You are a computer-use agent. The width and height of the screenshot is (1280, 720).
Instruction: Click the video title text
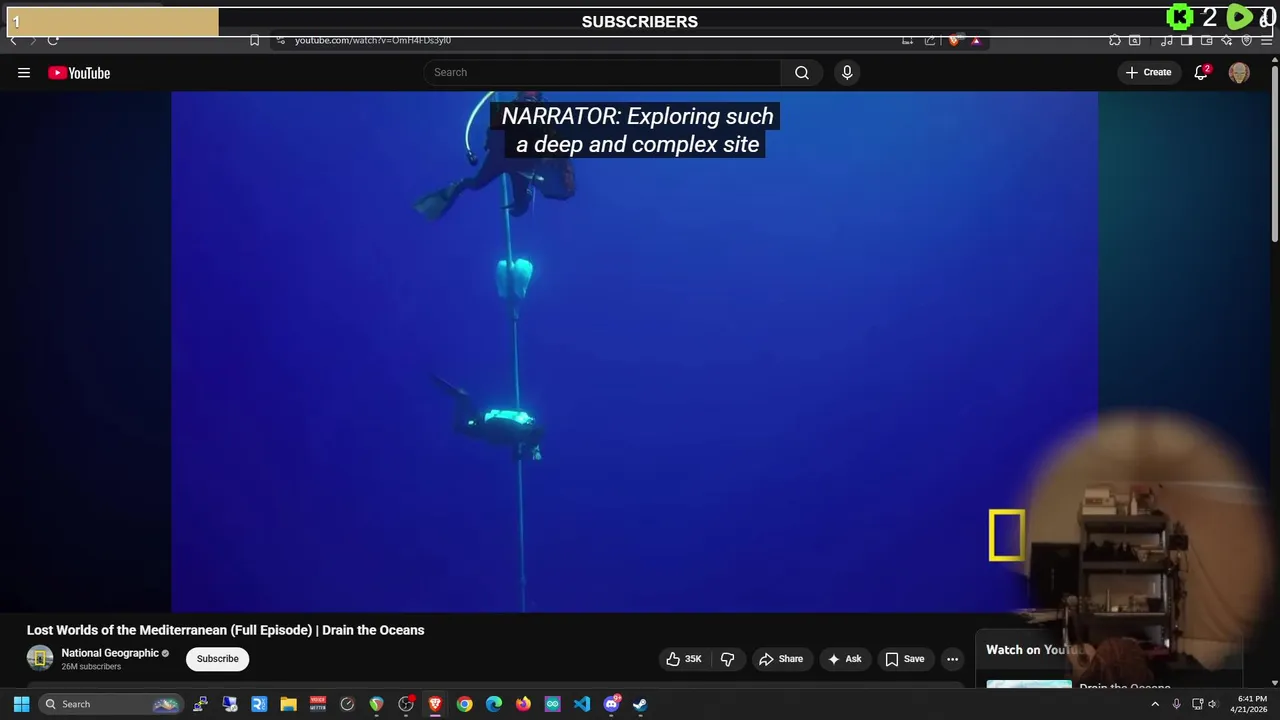point(225,630)
